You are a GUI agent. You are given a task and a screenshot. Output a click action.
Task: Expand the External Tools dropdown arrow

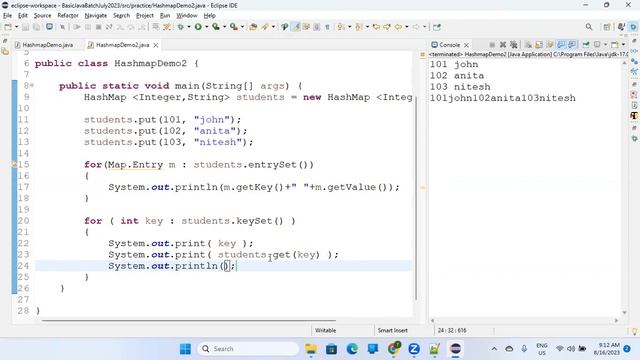(x=242, y=27)
